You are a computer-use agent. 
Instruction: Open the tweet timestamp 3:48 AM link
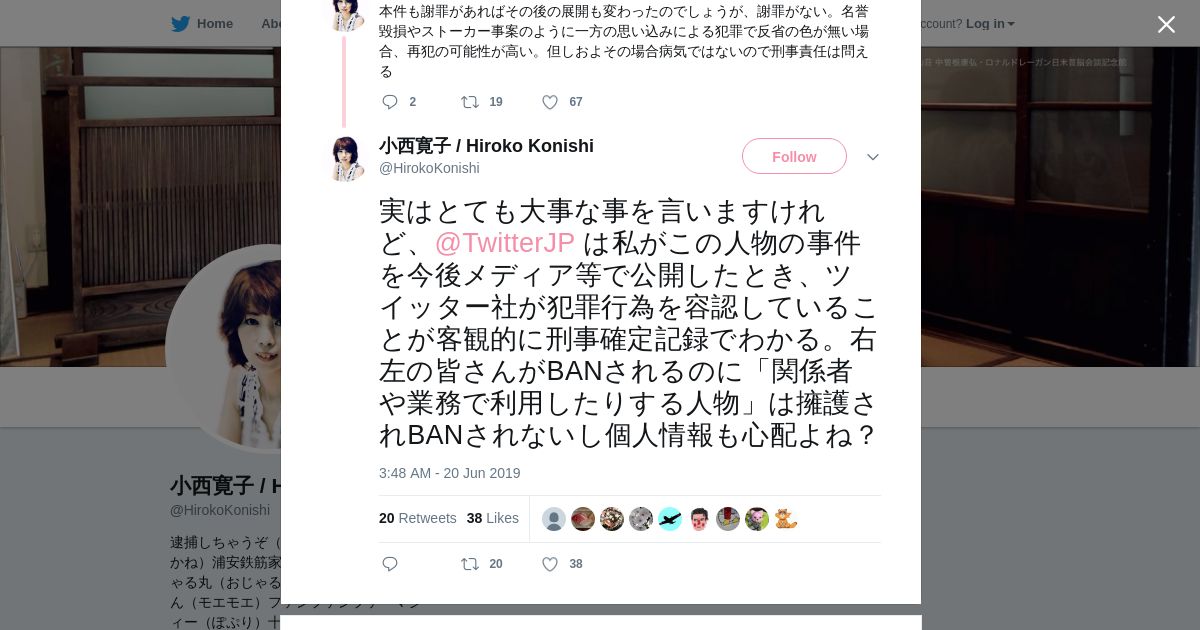click(x=449, y=473)
